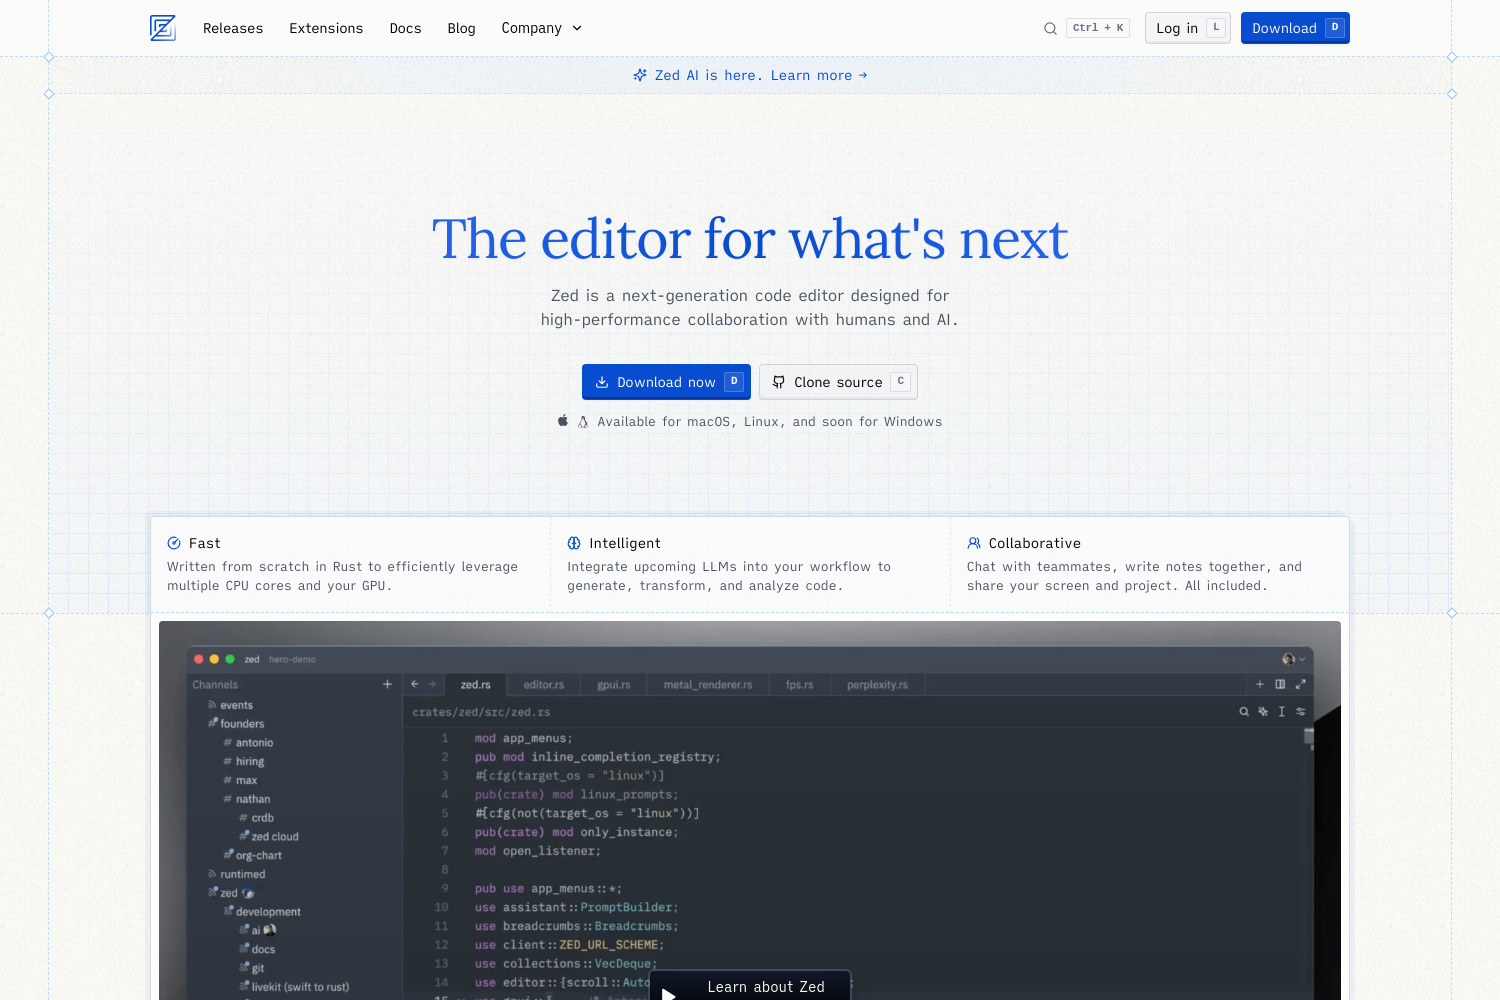Click the editor's buffer search icon

(x=1244, y=712)
